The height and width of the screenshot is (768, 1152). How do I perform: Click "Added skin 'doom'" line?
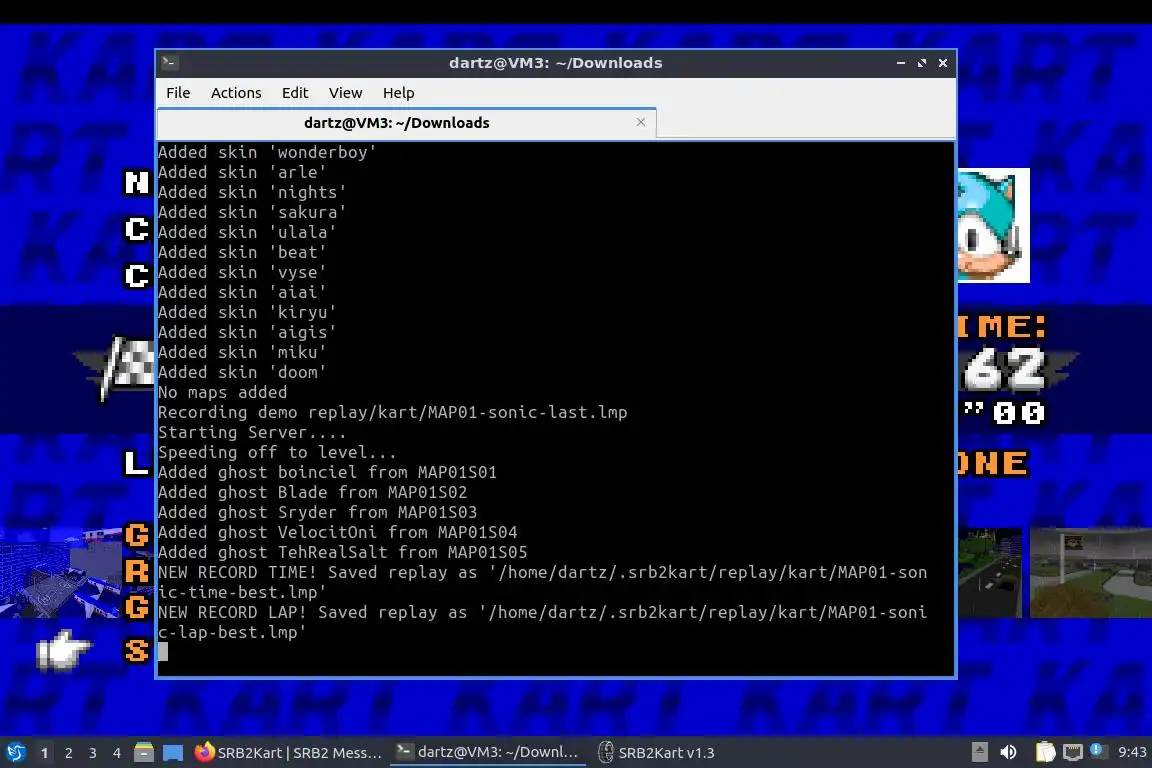242,372
